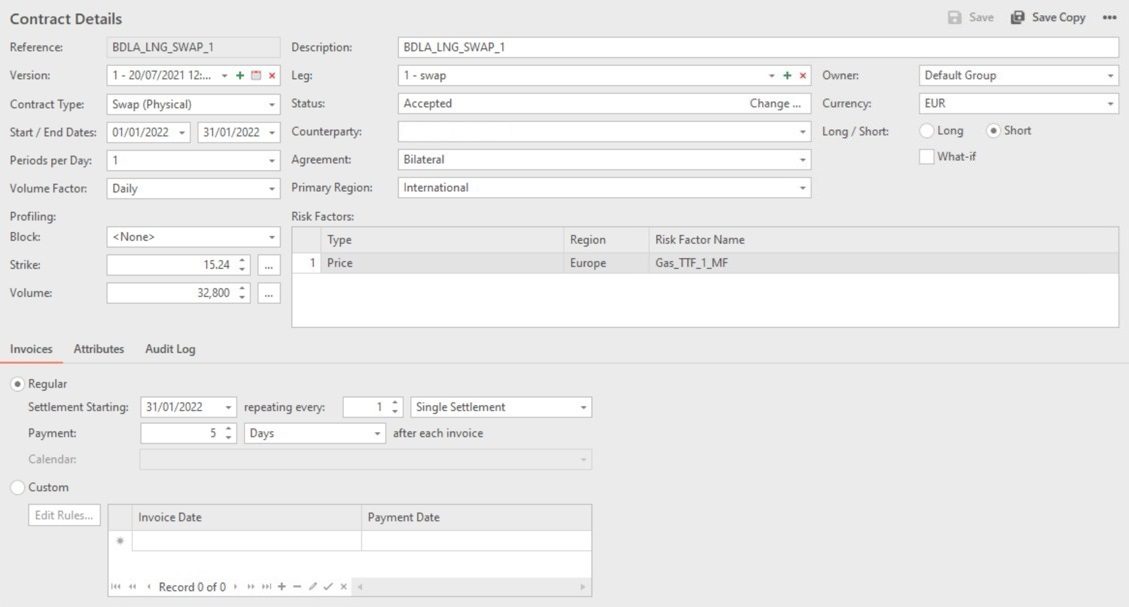Enable the What-if checkbox
This screenshot has width=1129, height=607.
pos(927,157)
